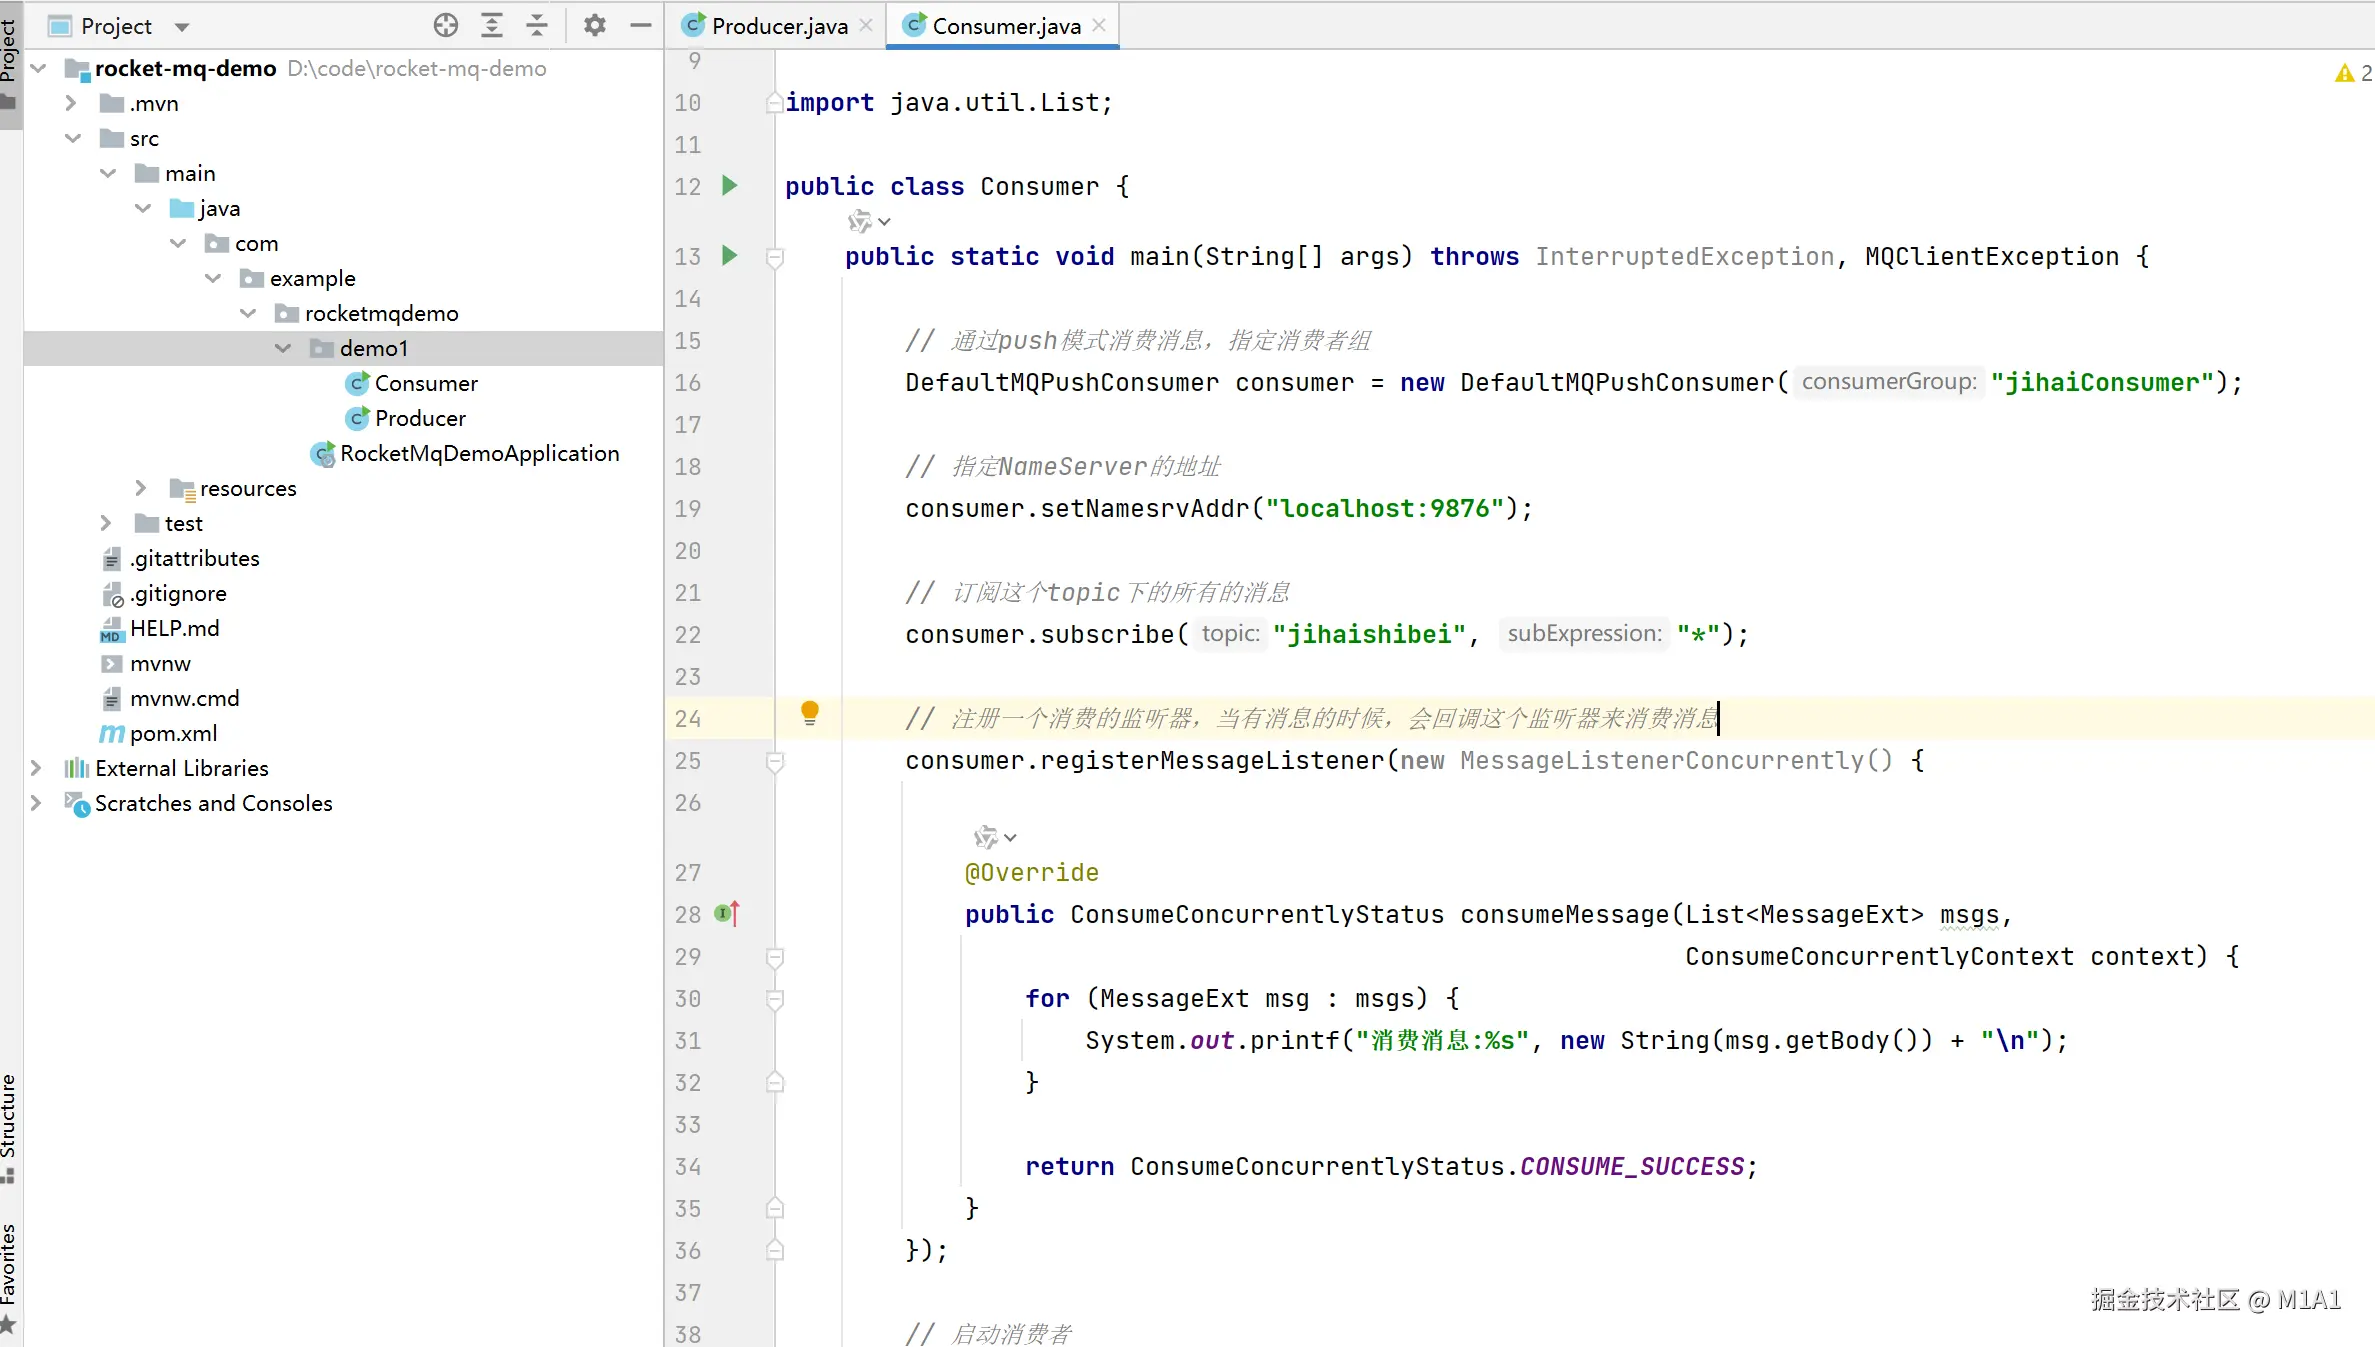Viewport: 2375px width, 1347px height.
Task: Toggle code fold at line 25
Action: [x=775, y=762]
